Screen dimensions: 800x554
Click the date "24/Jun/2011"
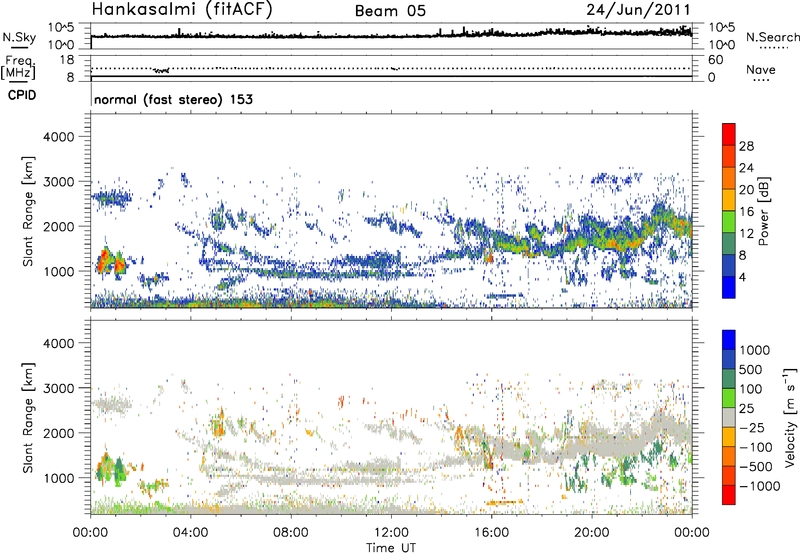click(x=638, y=10)
